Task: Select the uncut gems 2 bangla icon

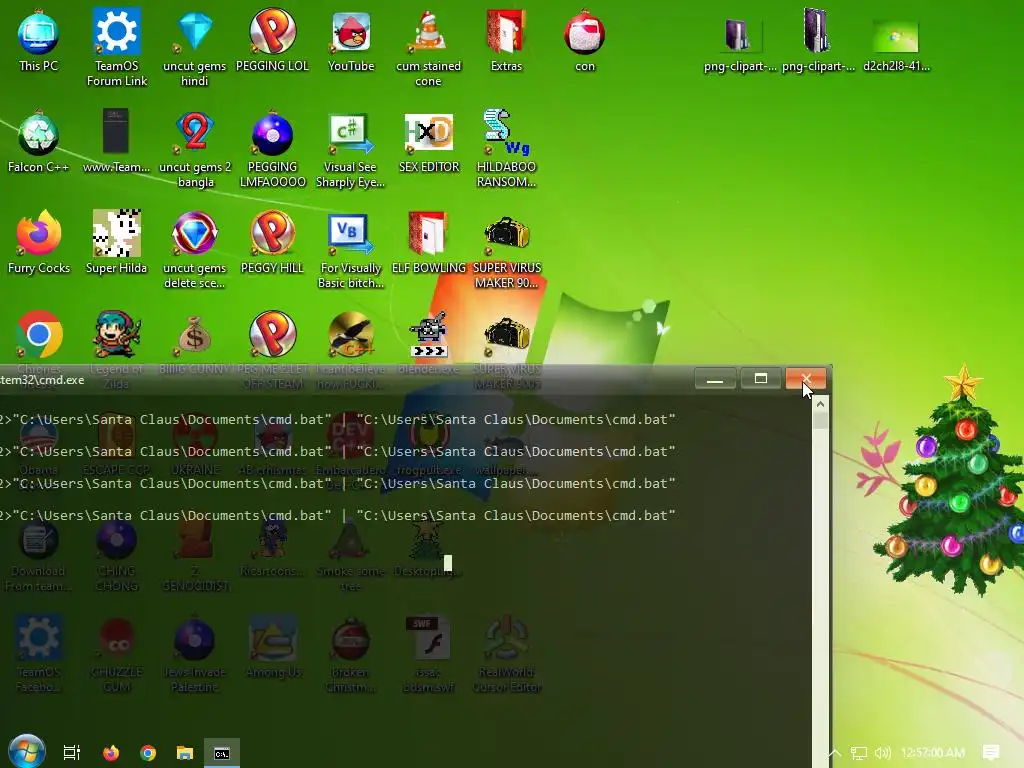Action: pyautogui.click(x=195, y=150)
